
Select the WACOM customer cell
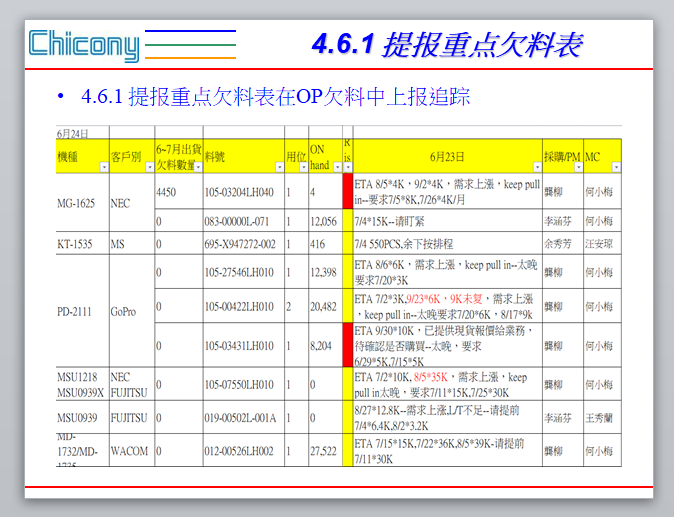pyautogui.click(x=129, y=451)
